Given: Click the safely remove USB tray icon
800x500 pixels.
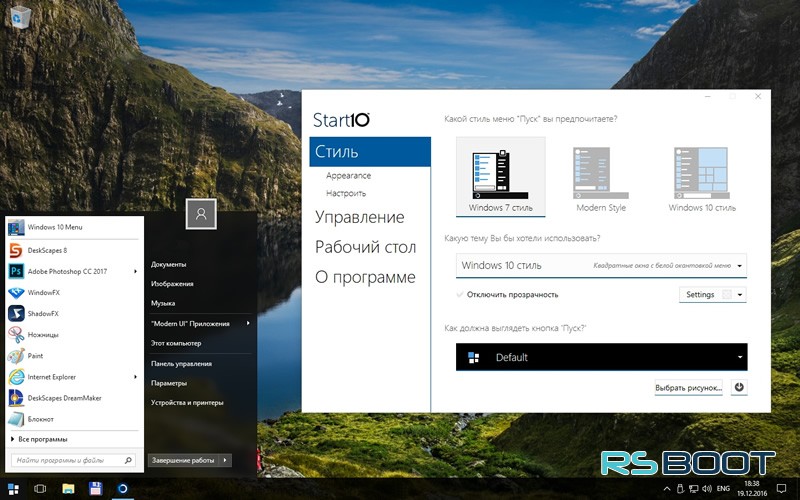Looking at the screenshot, I should click(x=681, y=489).
